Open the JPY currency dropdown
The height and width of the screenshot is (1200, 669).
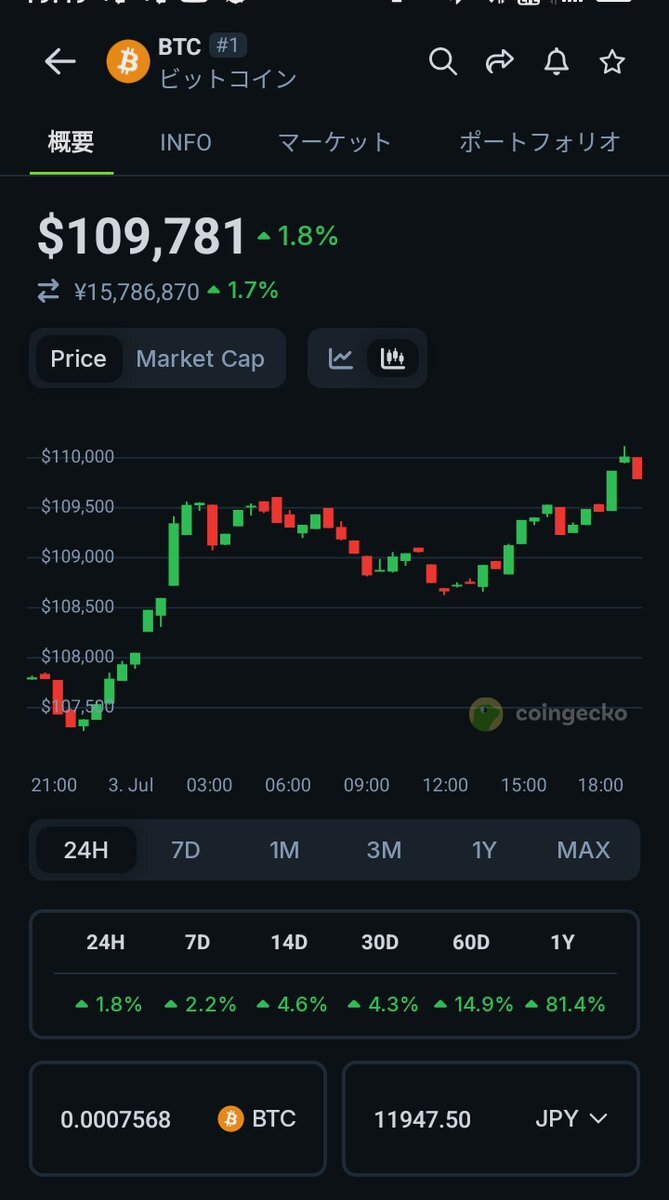(571, 1119)
